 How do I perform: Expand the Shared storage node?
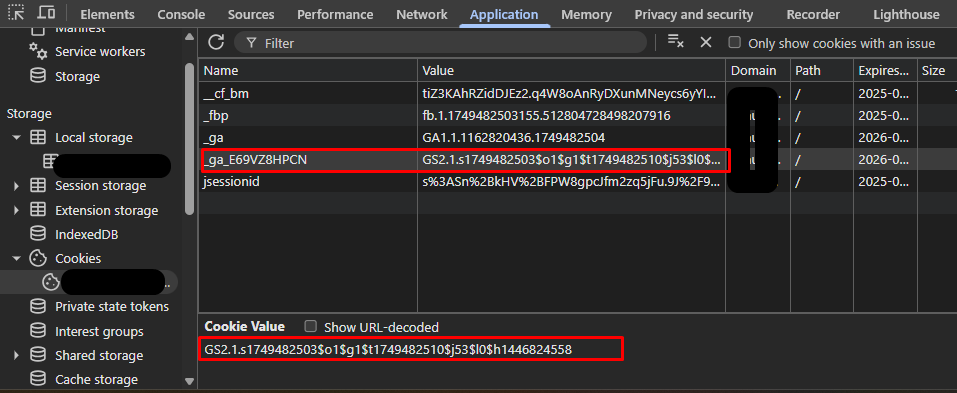pyautogui.click(x=16, y=355)
